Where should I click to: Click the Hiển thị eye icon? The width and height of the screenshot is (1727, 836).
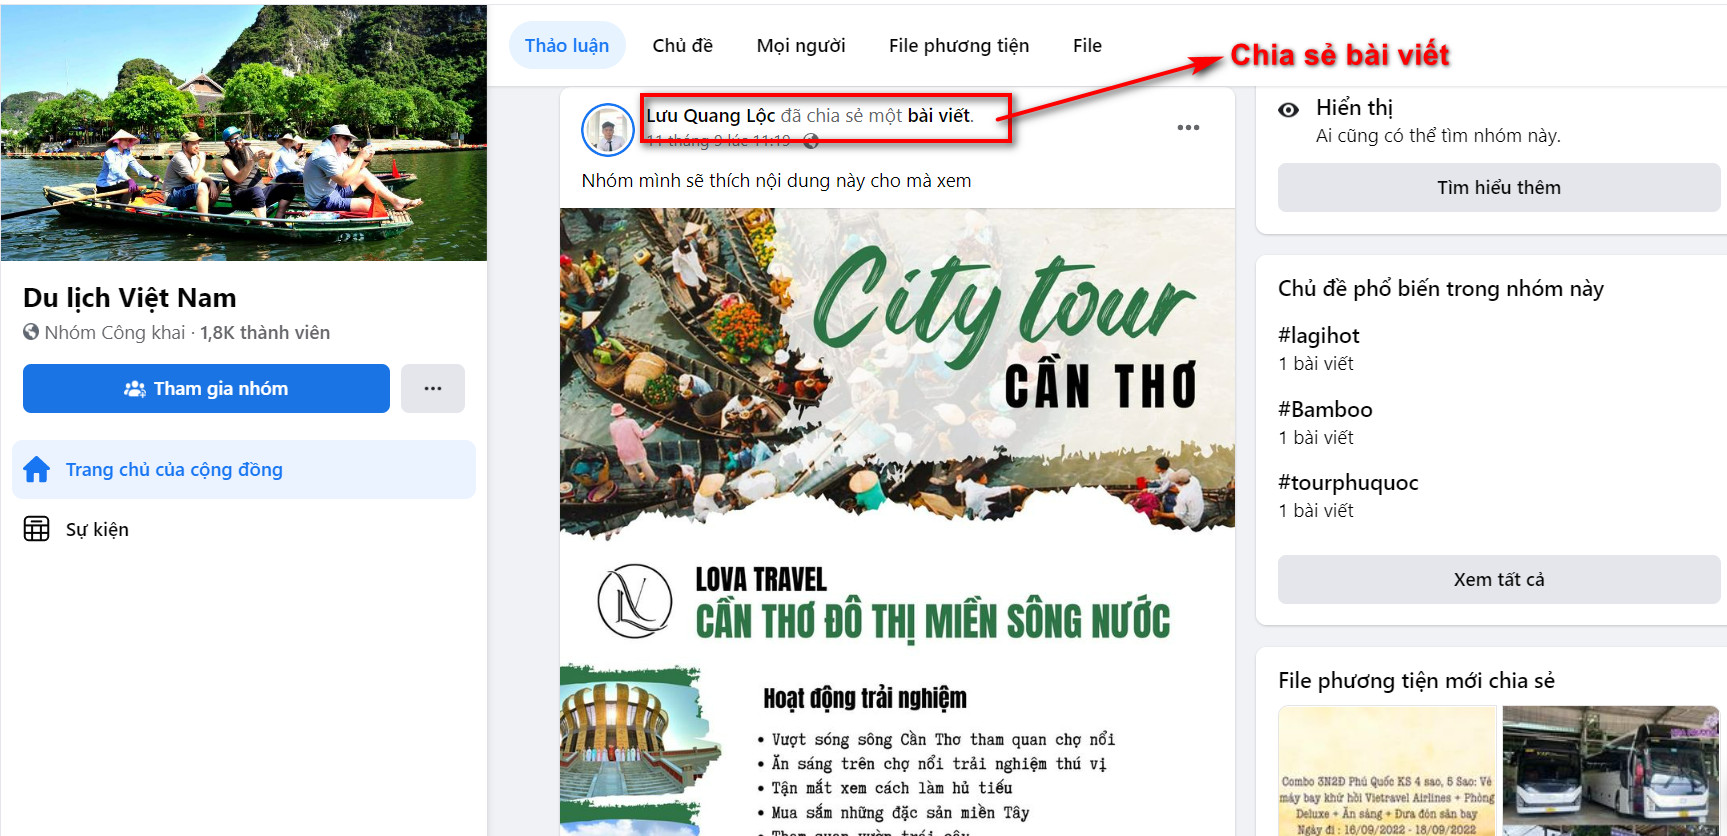tap(1289, 110)
